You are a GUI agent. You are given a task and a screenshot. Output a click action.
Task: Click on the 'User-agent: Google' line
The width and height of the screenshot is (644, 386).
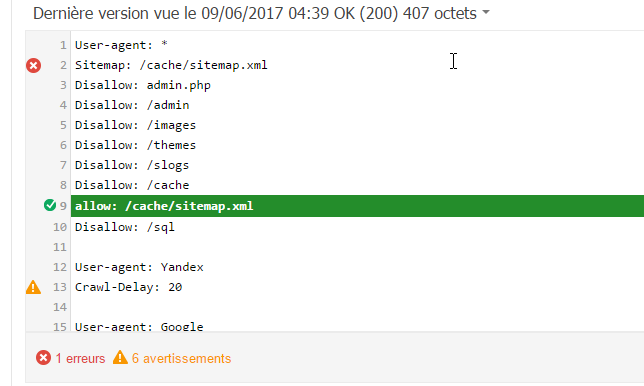139,327
